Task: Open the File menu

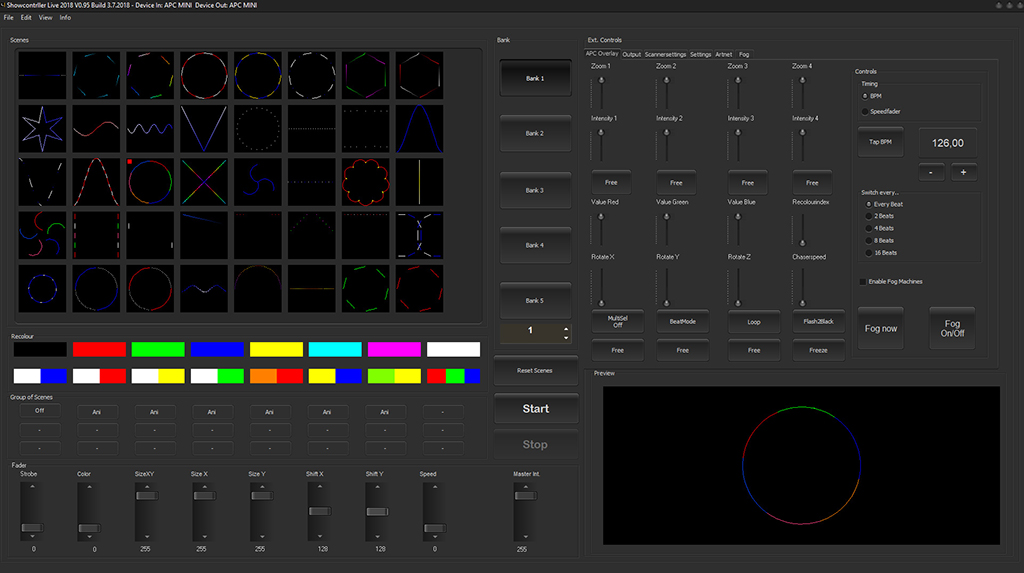Action: pyautogui.click(x=8, y=18)
